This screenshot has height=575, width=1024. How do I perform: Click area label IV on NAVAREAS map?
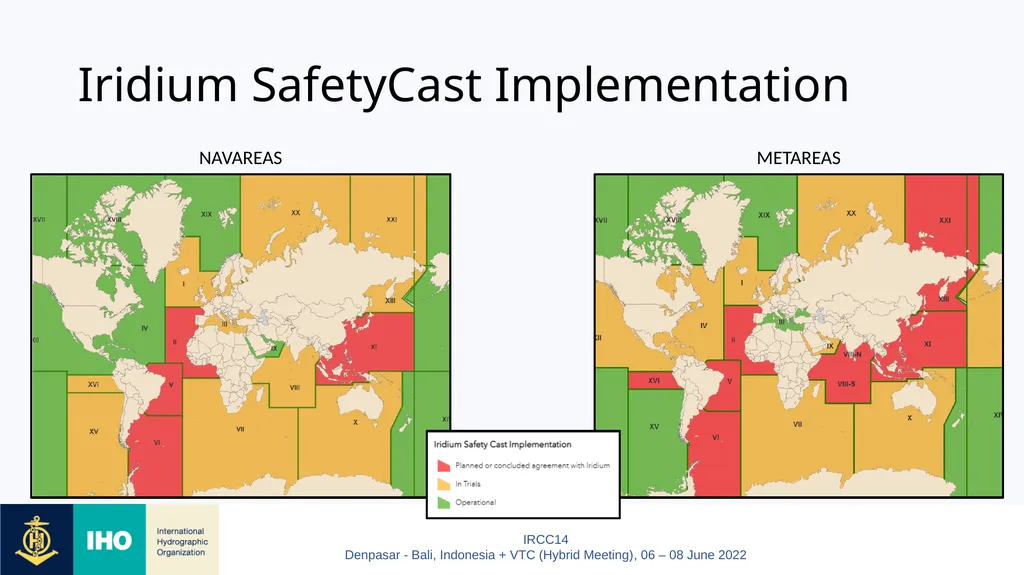pos(145,328)
